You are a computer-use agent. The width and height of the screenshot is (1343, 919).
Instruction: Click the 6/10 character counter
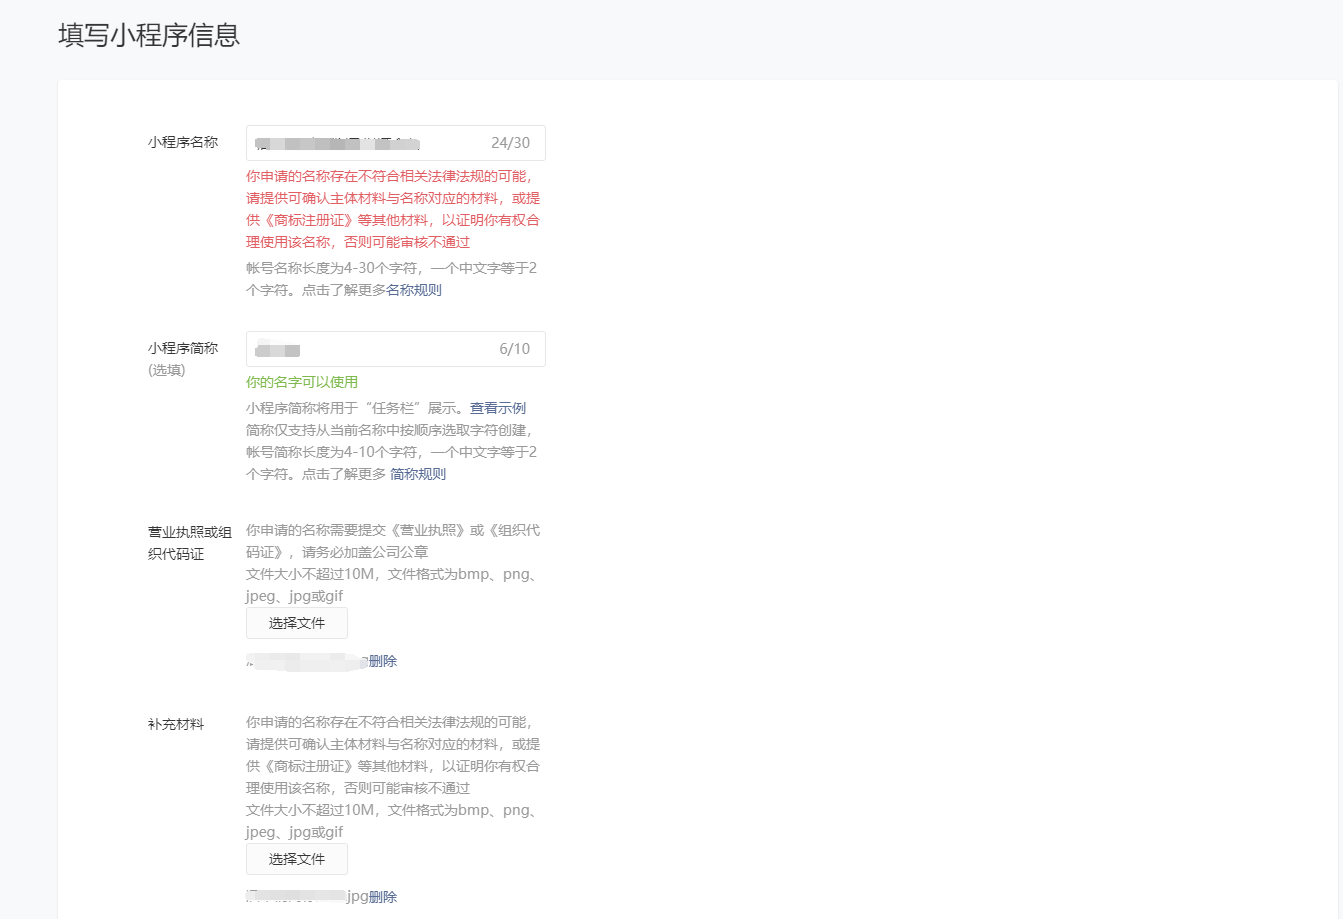pyautogui.click(x=514, y=349)
